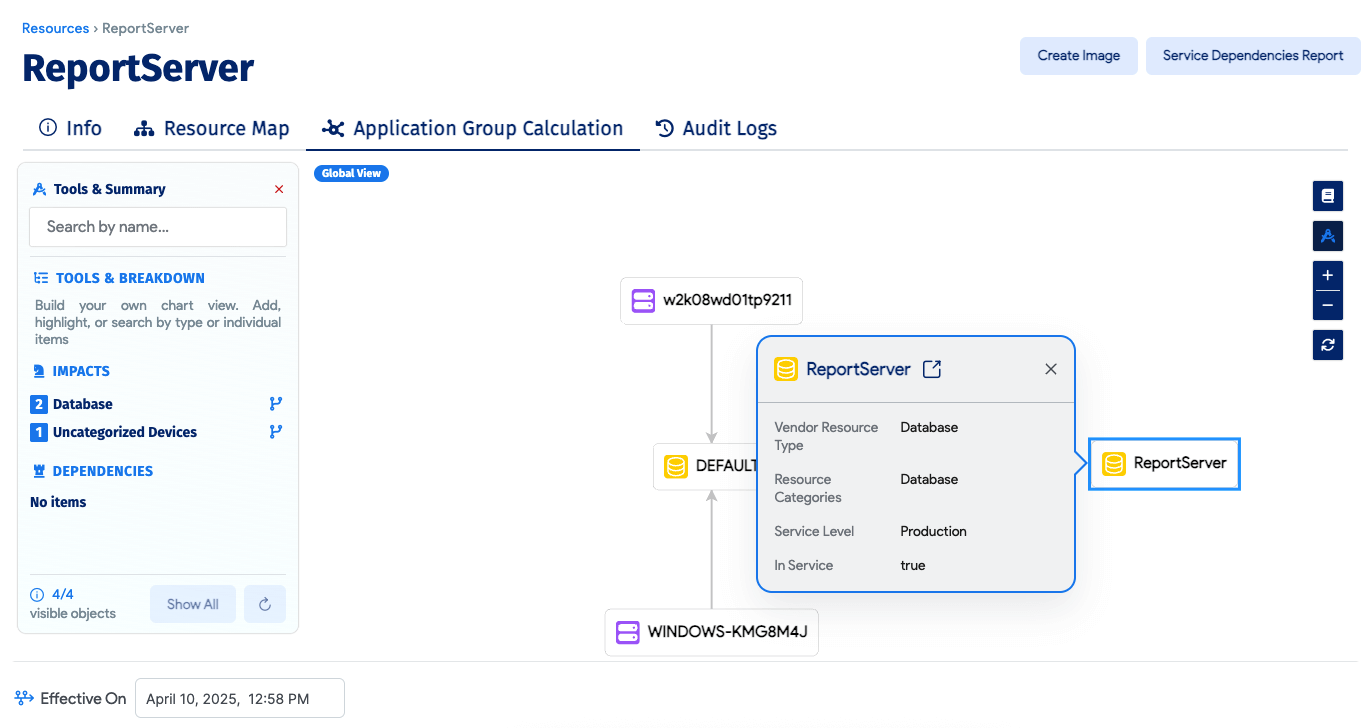Open the Service Dependencies Report
The width and height of the screenshot is (1372, 728).
1252,56
